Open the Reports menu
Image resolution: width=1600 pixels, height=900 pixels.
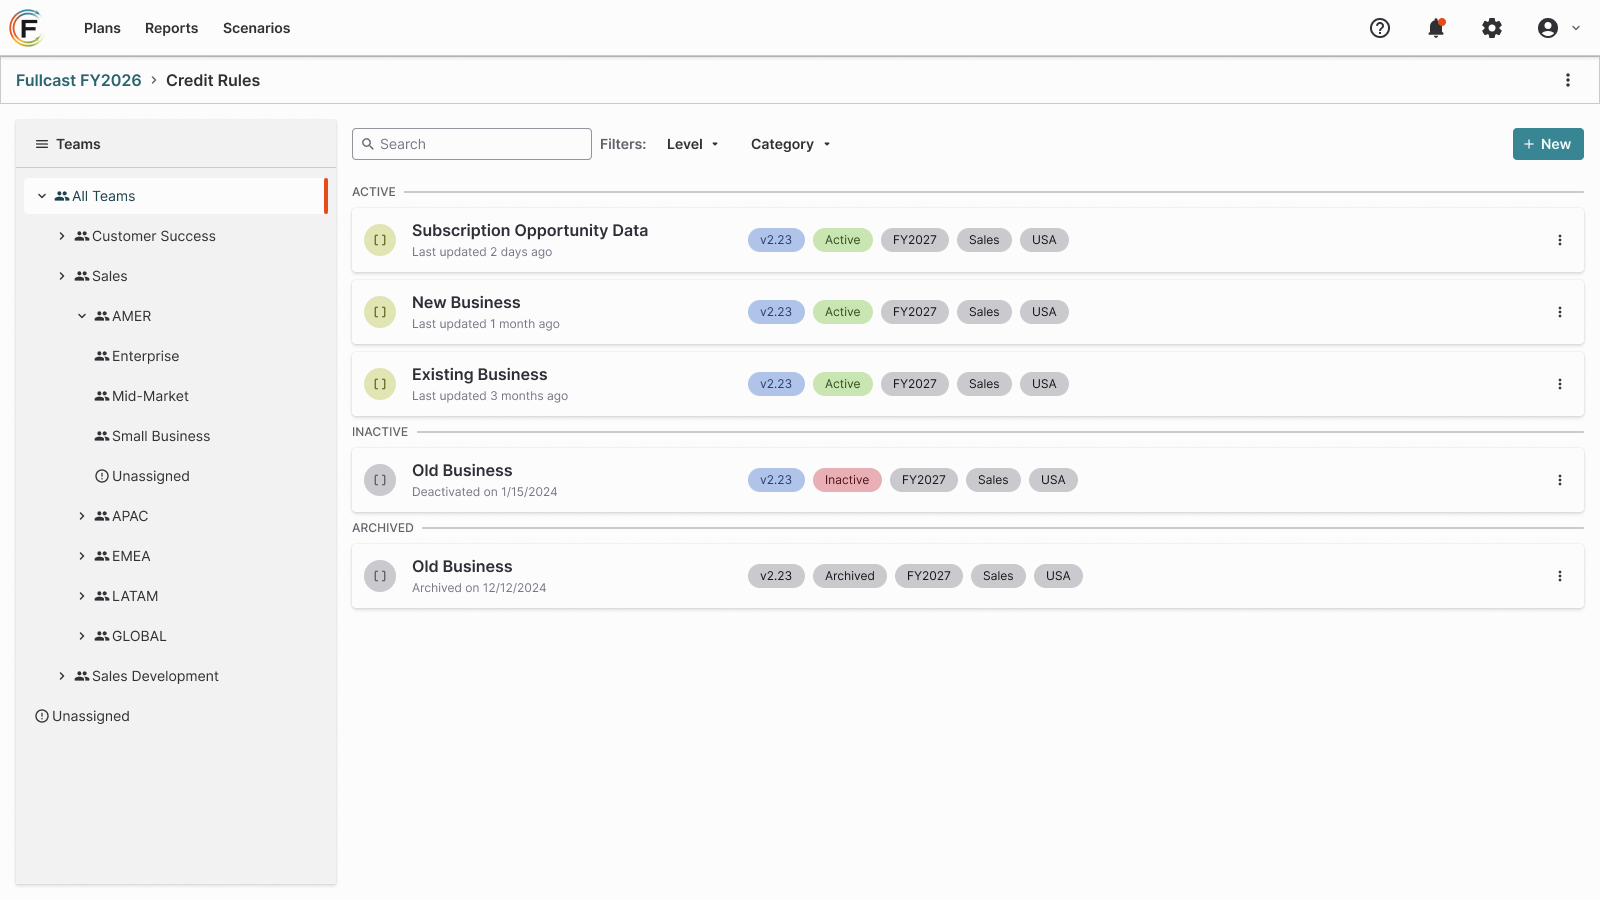(171, 28)
